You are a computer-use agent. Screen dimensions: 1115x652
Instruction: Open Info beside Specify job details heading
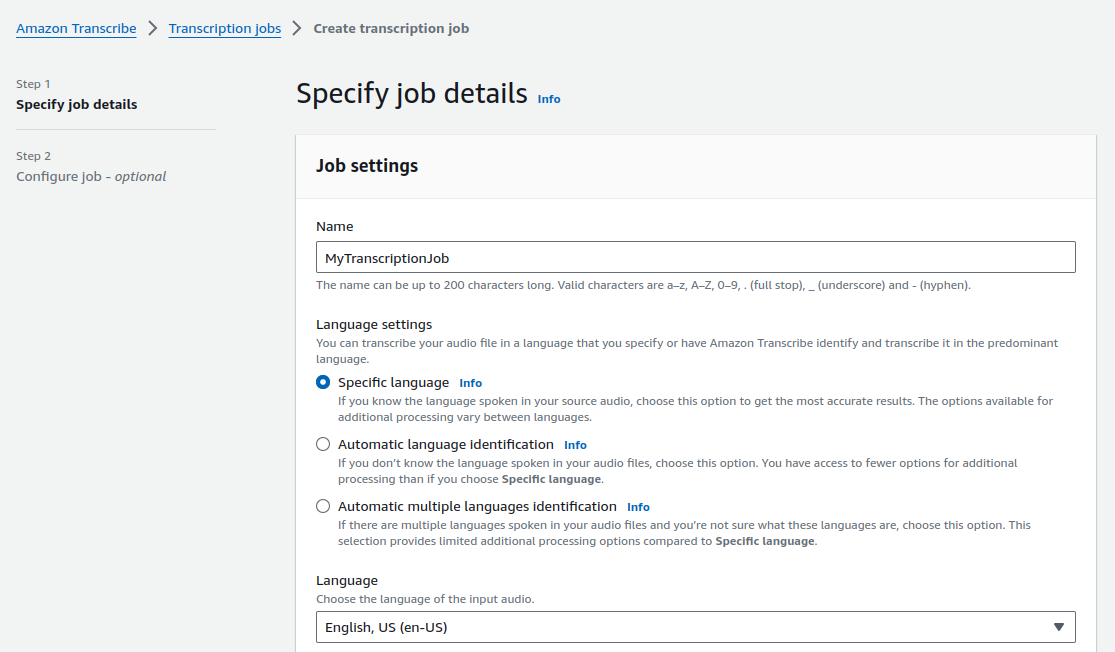point(549,99)
